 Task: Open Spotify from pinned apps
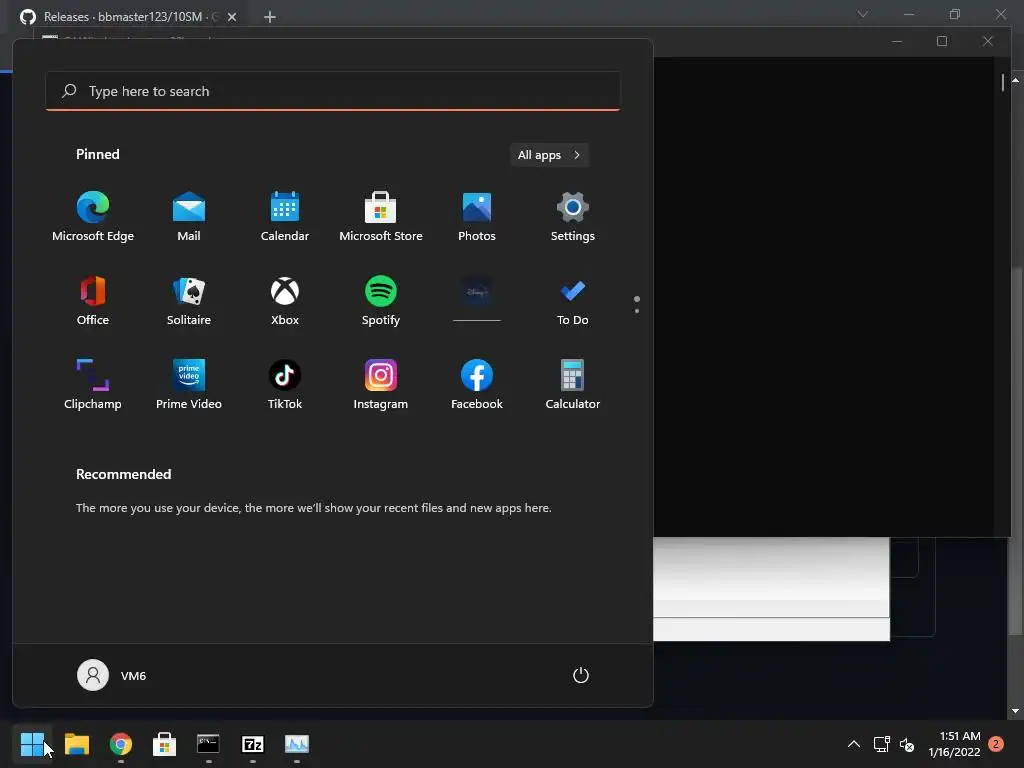point(381,301)
